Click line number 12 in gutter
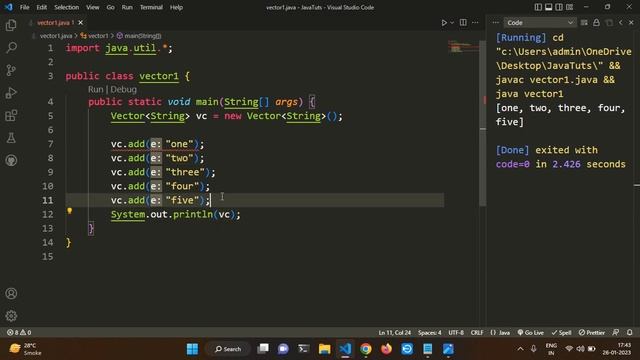Screen dimensions: 640x360 [48, 214]
